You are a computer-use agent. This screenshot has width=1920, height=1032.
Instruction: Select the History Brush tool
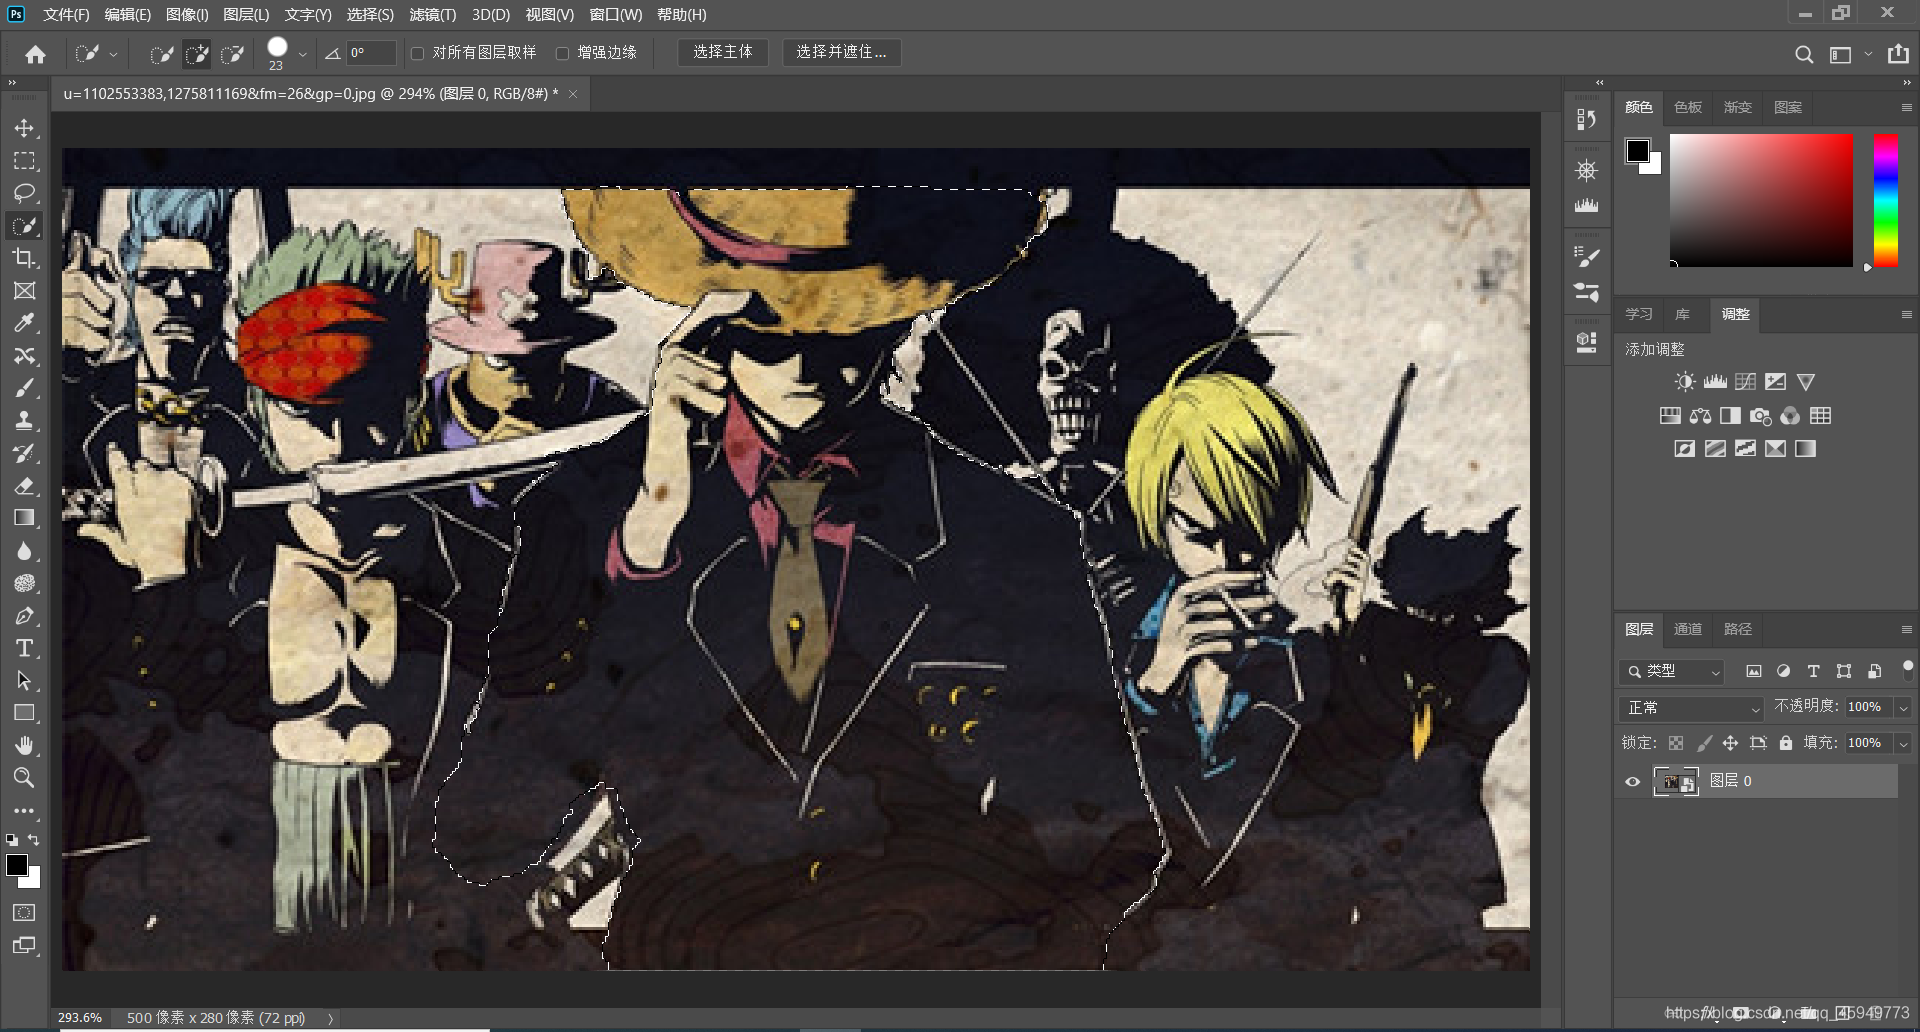24,453
